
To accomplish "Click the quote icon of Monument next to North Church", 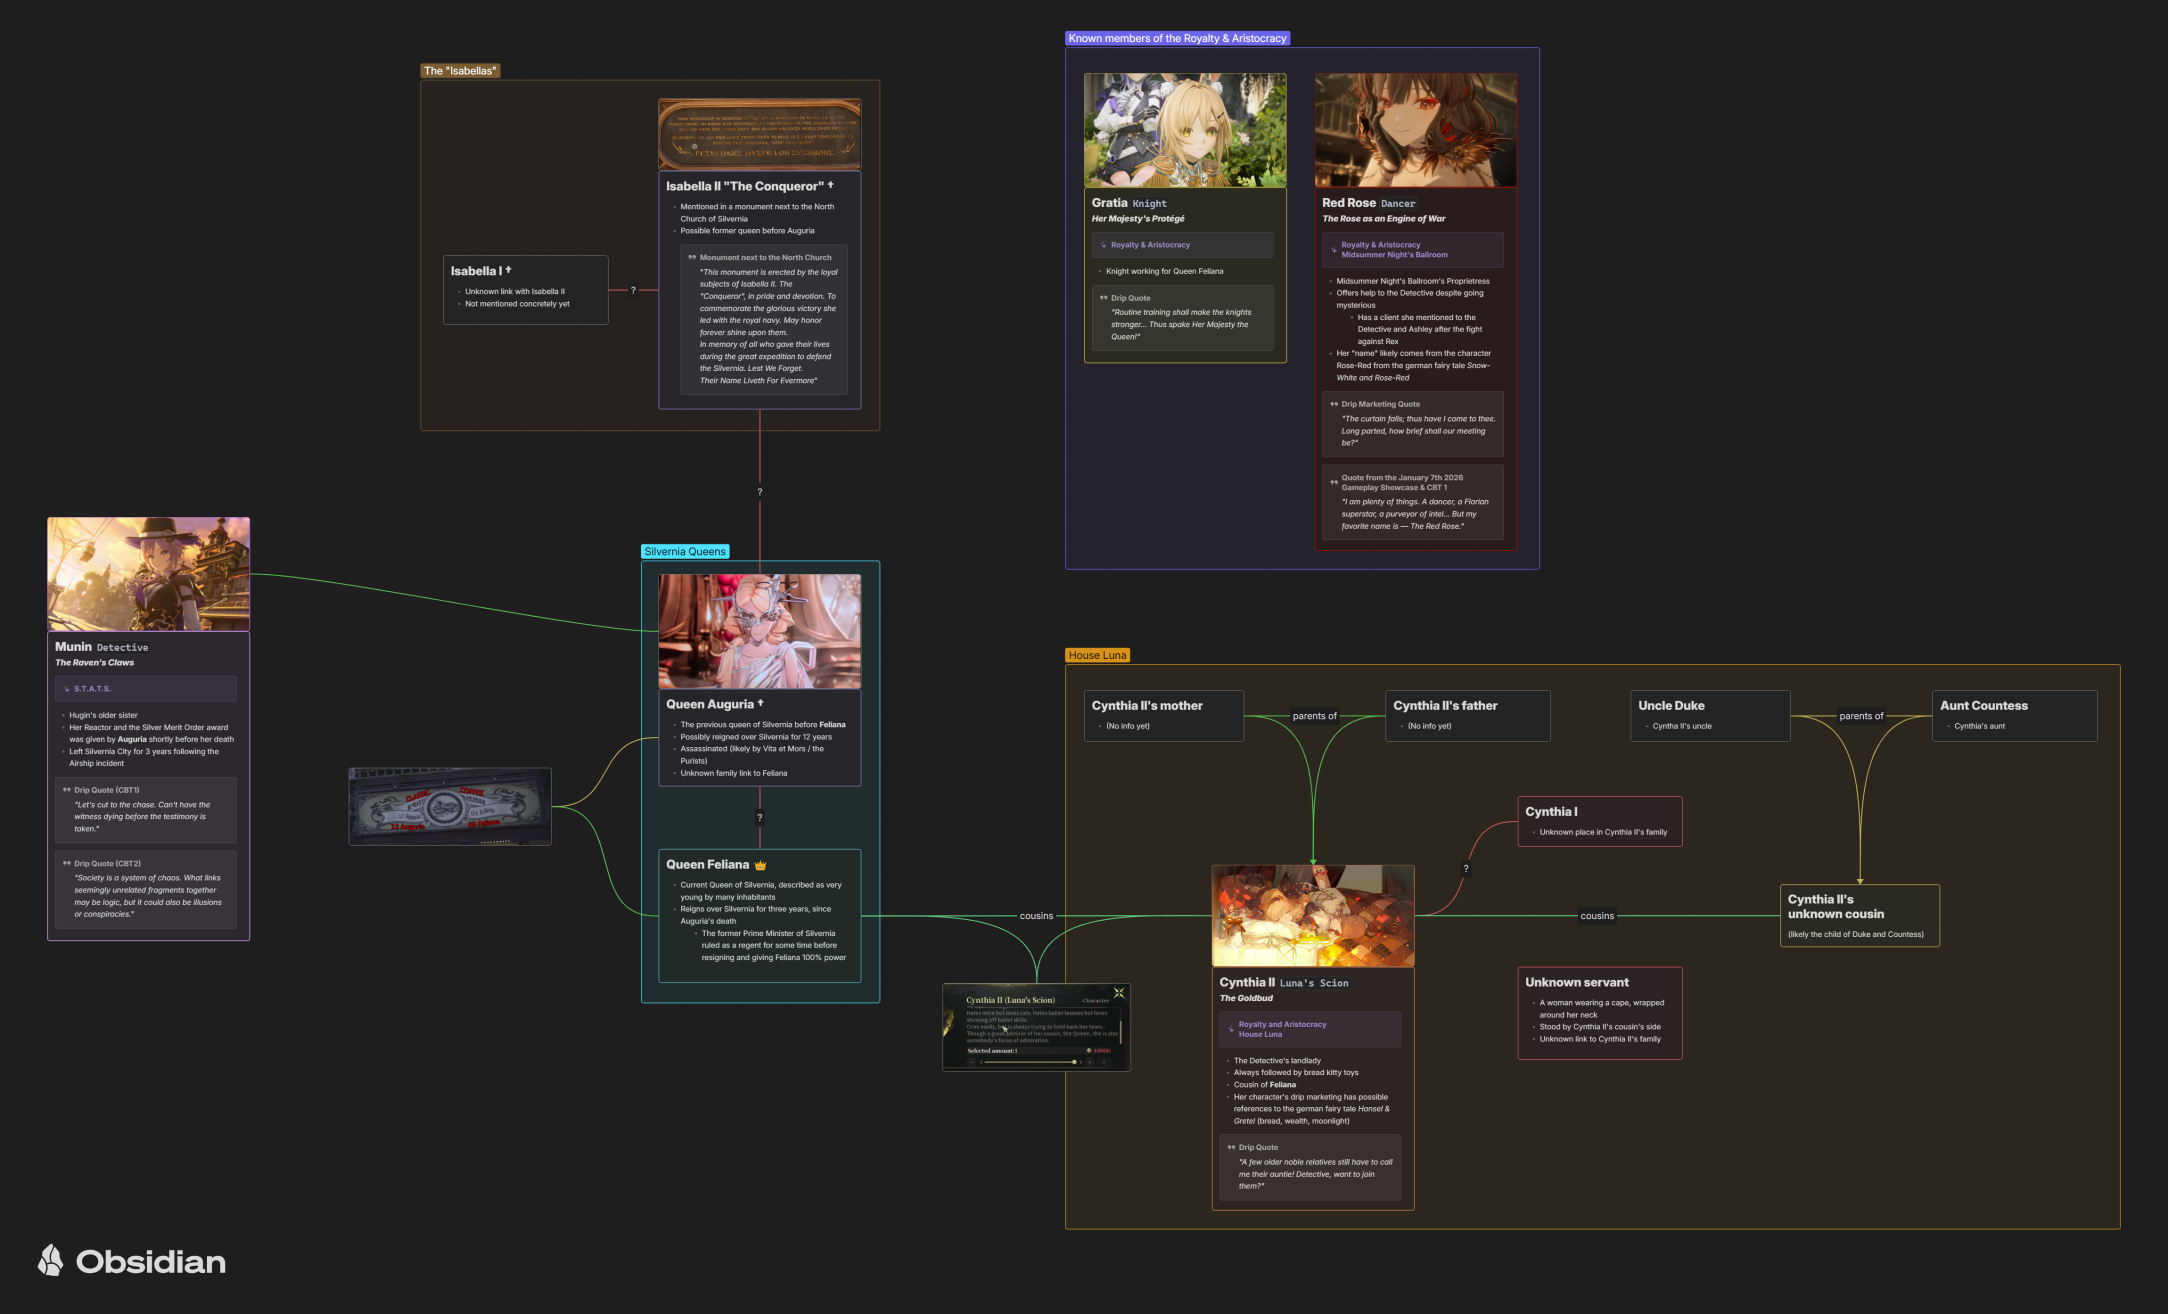I will tap(692, 258).
